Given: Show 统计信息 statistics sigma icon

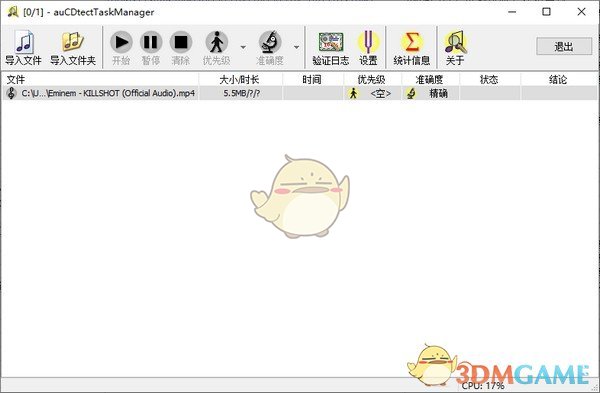Looking at the screenshot, I should point(412,47).
